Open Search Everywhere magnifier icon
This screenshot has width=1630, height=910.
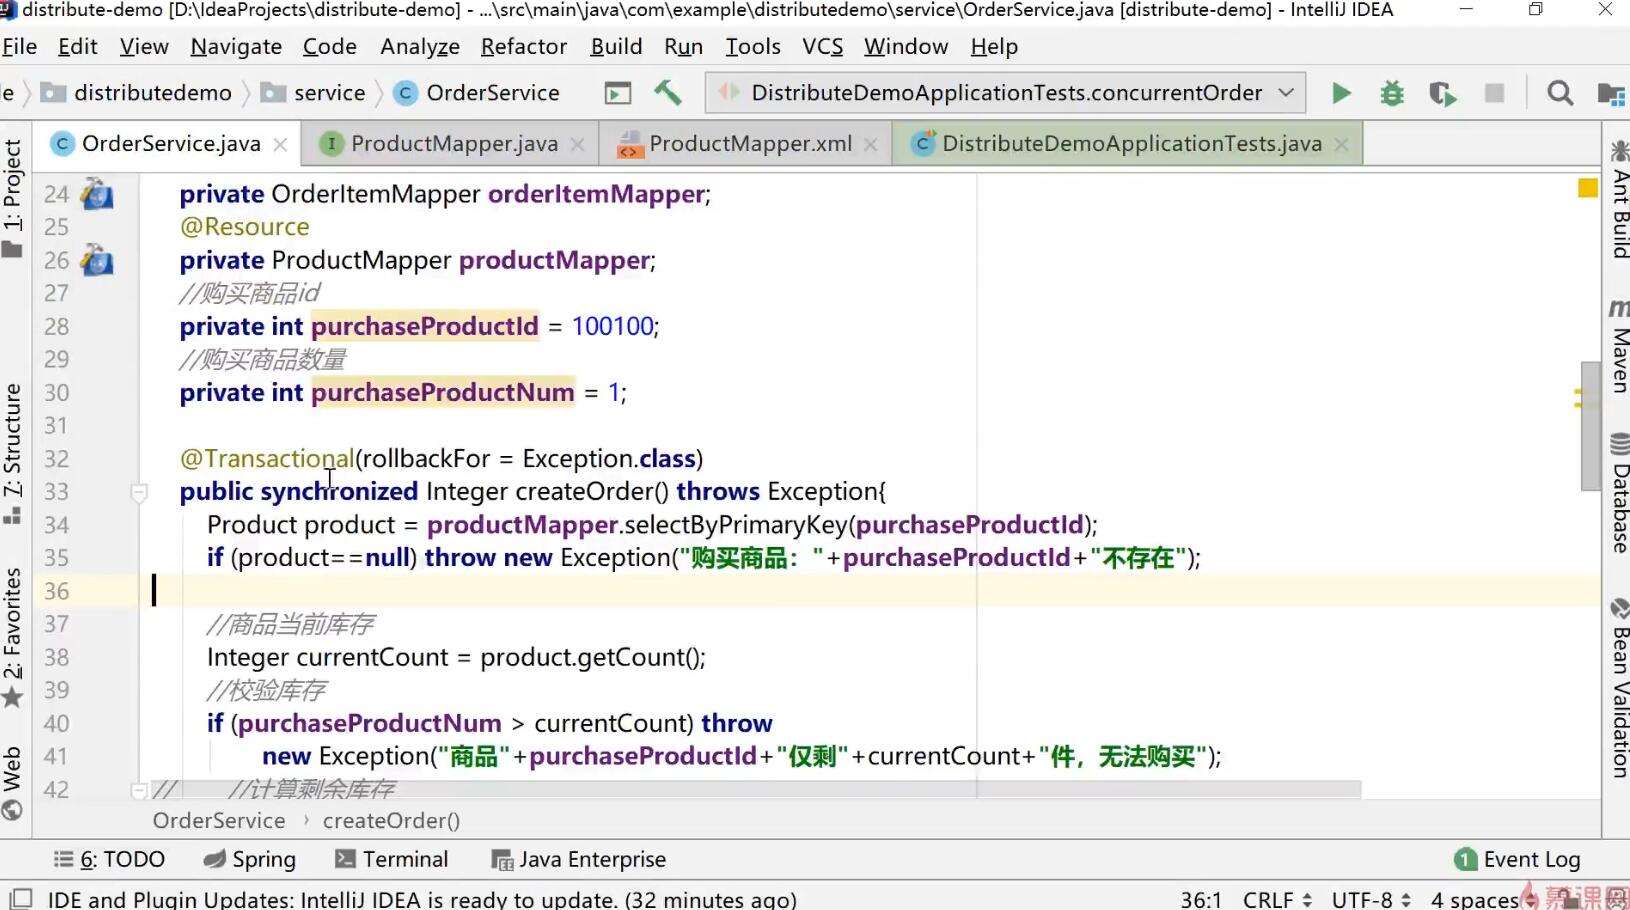click(x=1559, y=94)
